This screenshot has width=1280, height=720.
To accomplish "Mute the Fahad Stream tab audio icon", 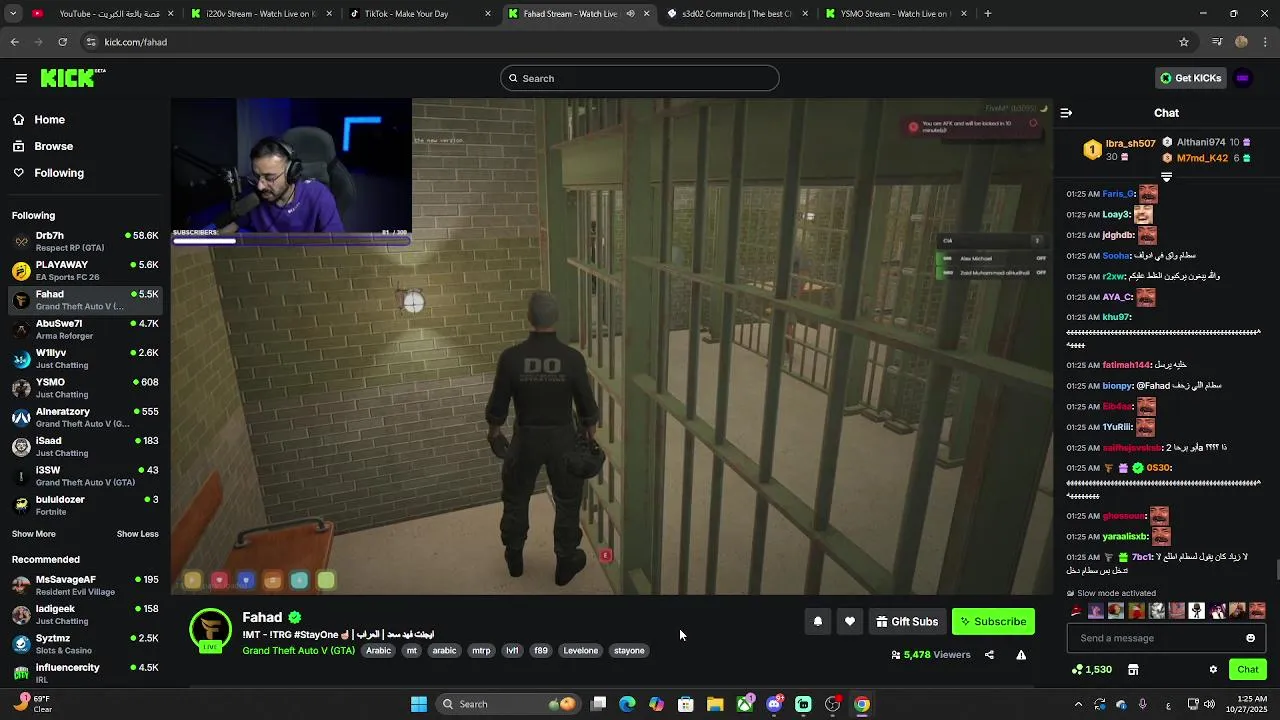I will click(x=630, y=14).
